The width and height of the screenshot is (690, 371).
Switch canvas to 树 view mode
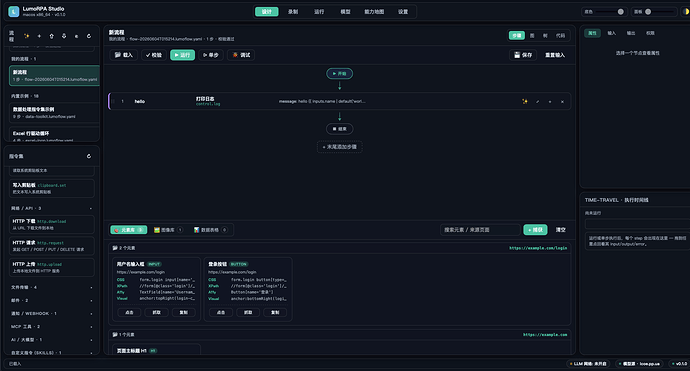click(545, 36)
